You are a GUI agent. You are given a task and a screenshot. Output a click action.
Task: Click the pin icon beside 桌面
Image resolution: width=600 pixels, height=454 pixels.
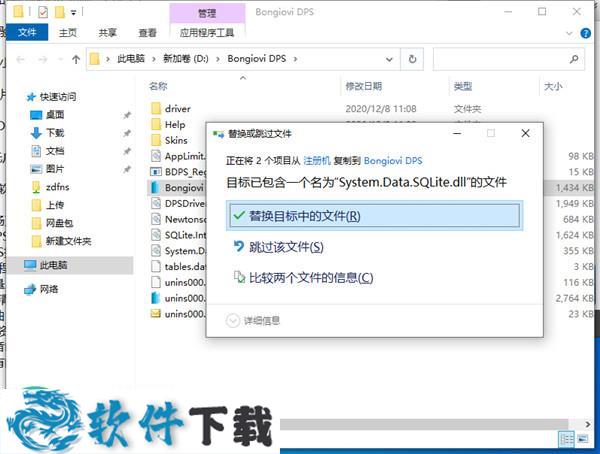127,115
